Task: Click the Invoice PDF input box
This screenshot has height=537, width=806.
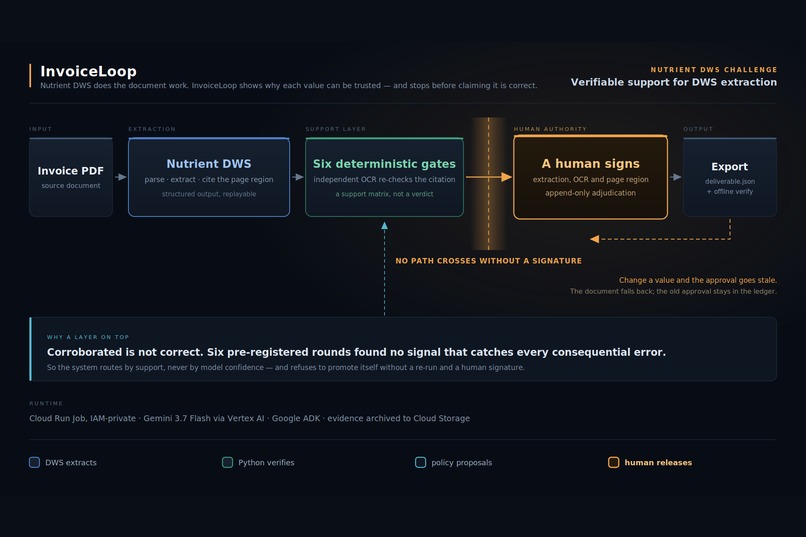Action: point(71,177)
